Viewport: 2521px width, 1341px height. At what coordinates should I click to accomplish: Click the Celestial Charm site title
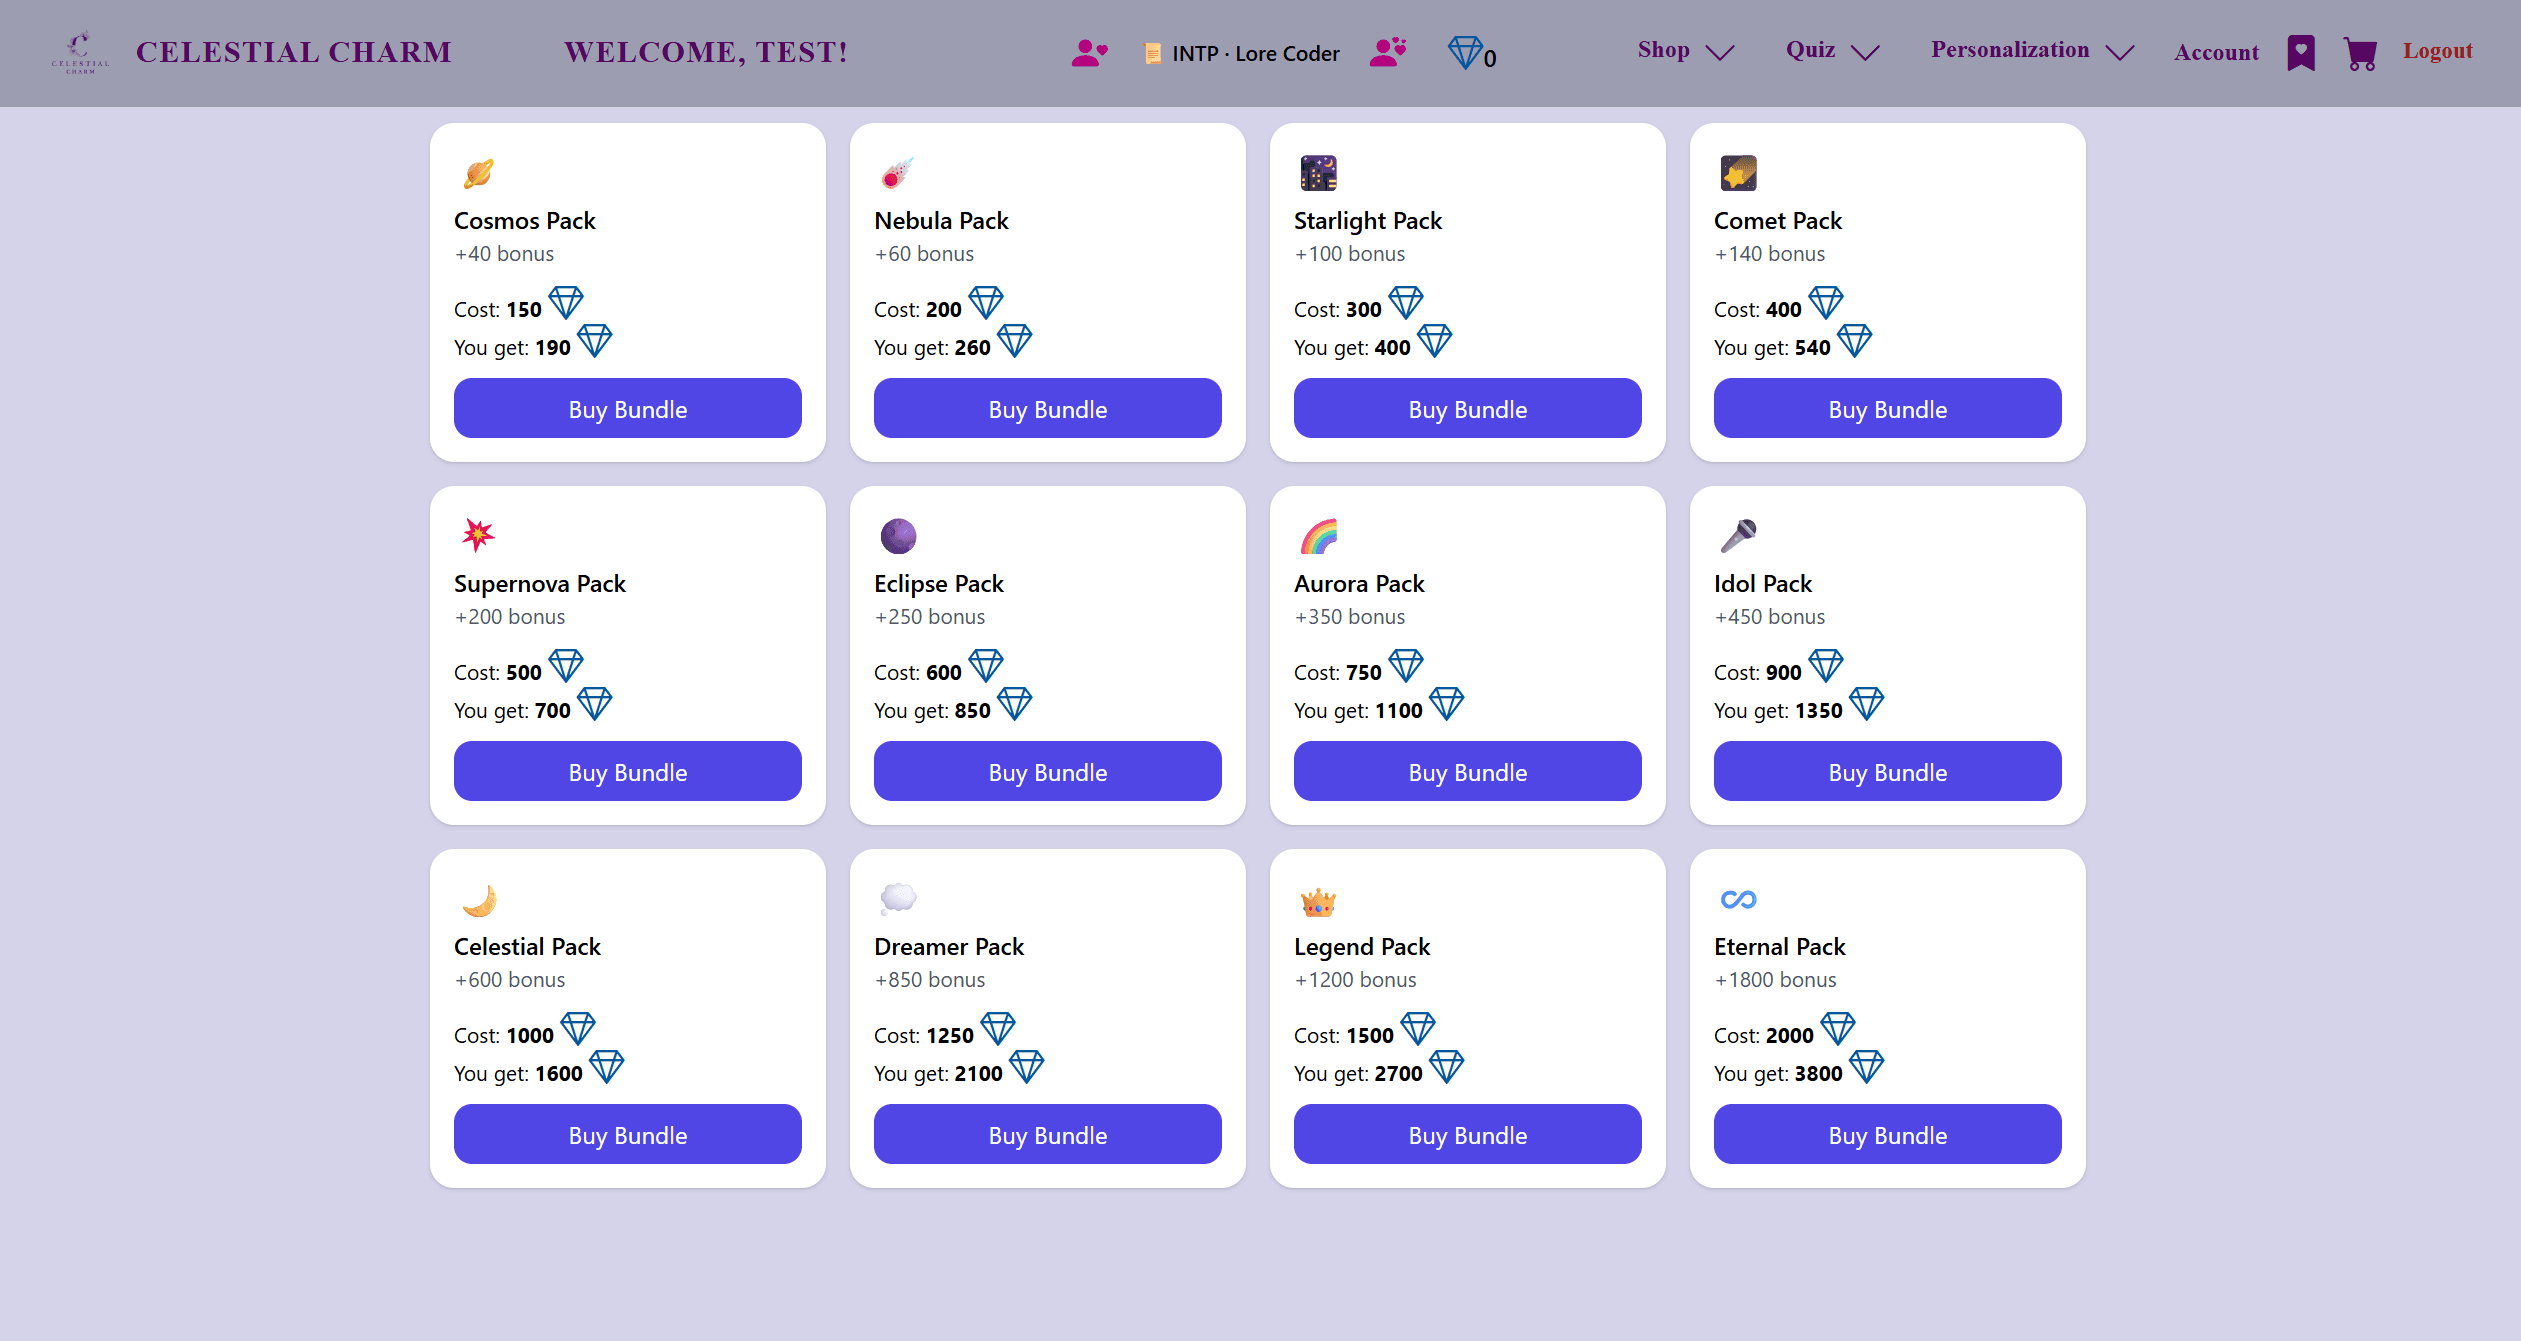click(x=294, y=52)
